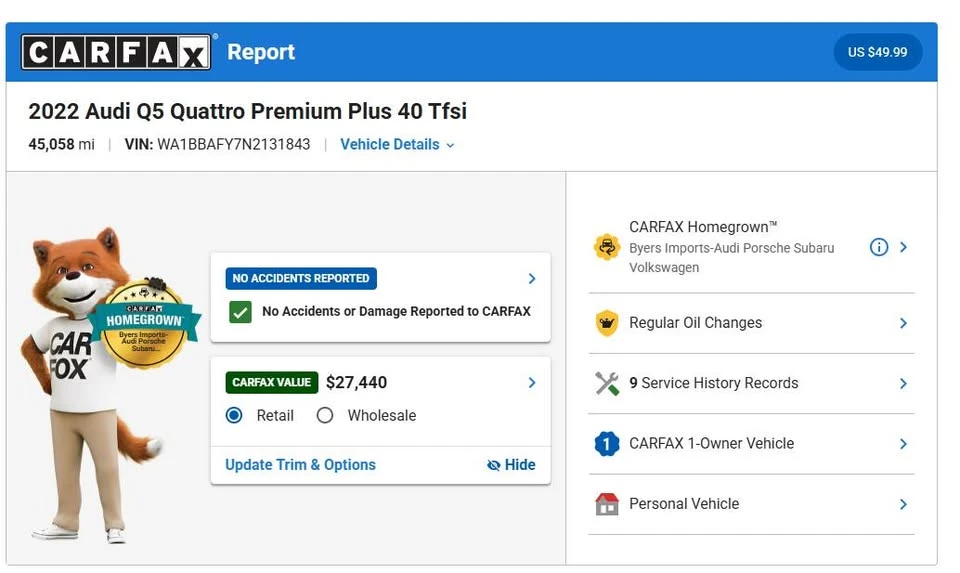The image size is (960, 573).
Task: Click the Report heading next to logo
Action: 261,52
